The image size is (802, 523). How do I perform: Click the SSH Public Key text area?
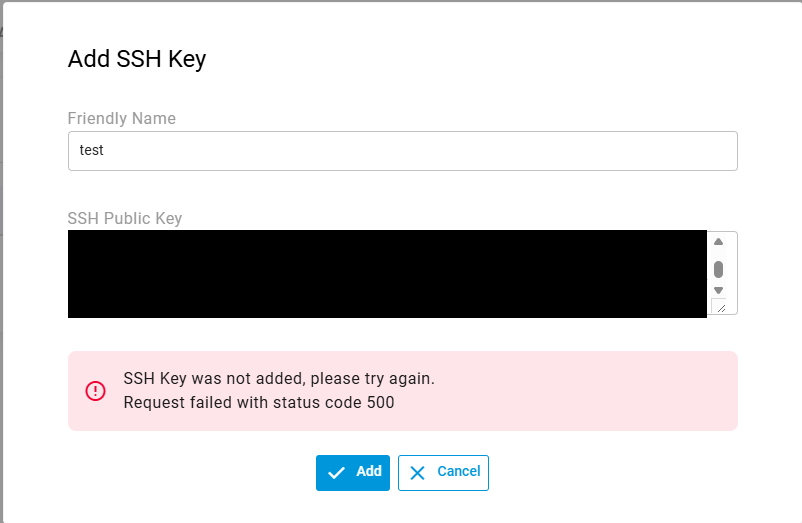387,274
